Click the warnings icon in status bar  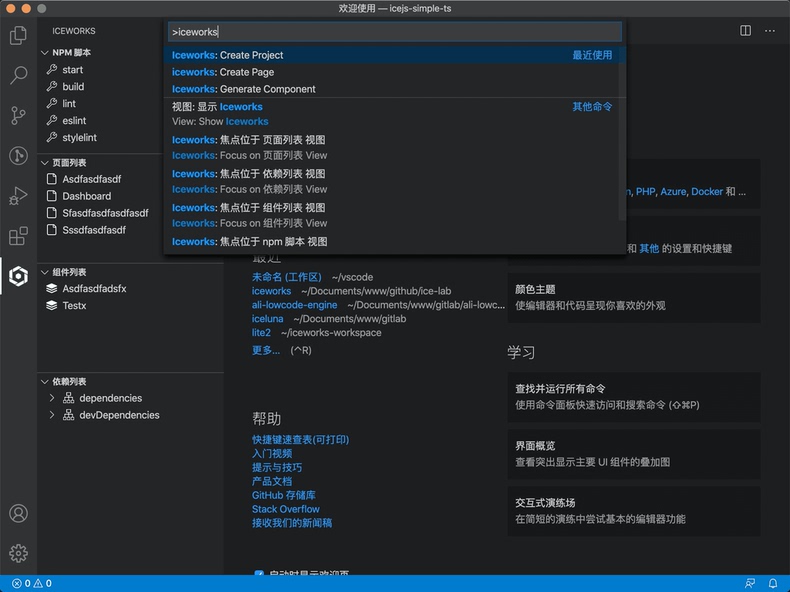pos(38,583)
